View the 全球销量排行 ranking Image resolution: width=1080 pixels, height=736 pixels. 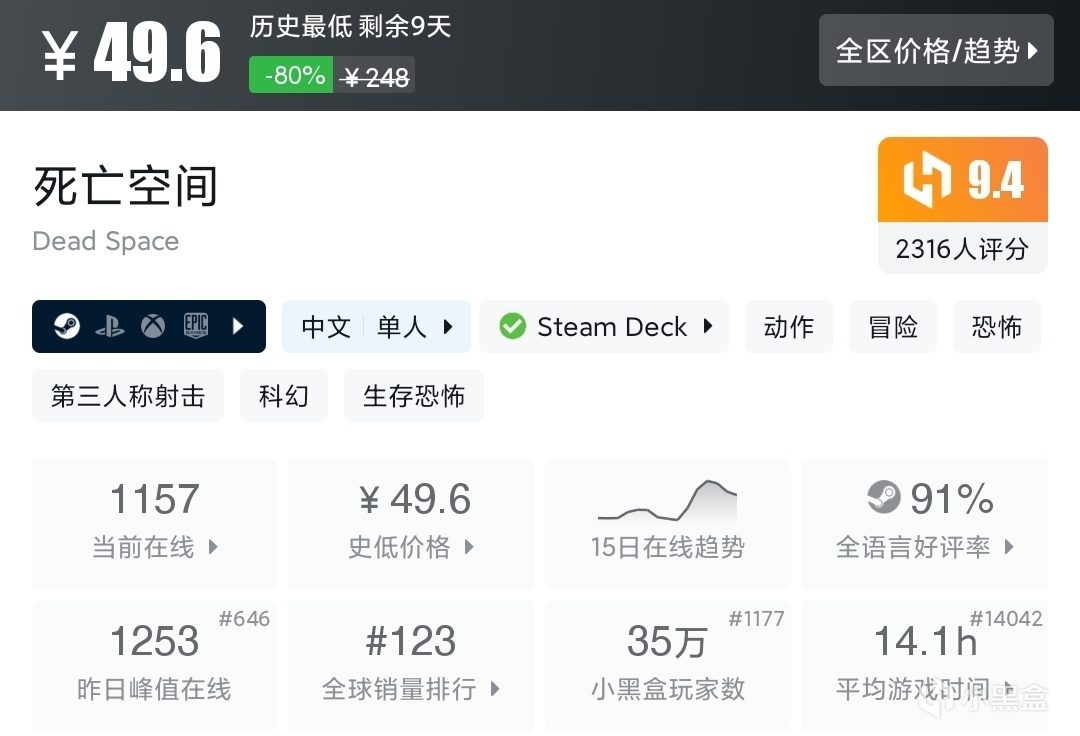(411, 666)
